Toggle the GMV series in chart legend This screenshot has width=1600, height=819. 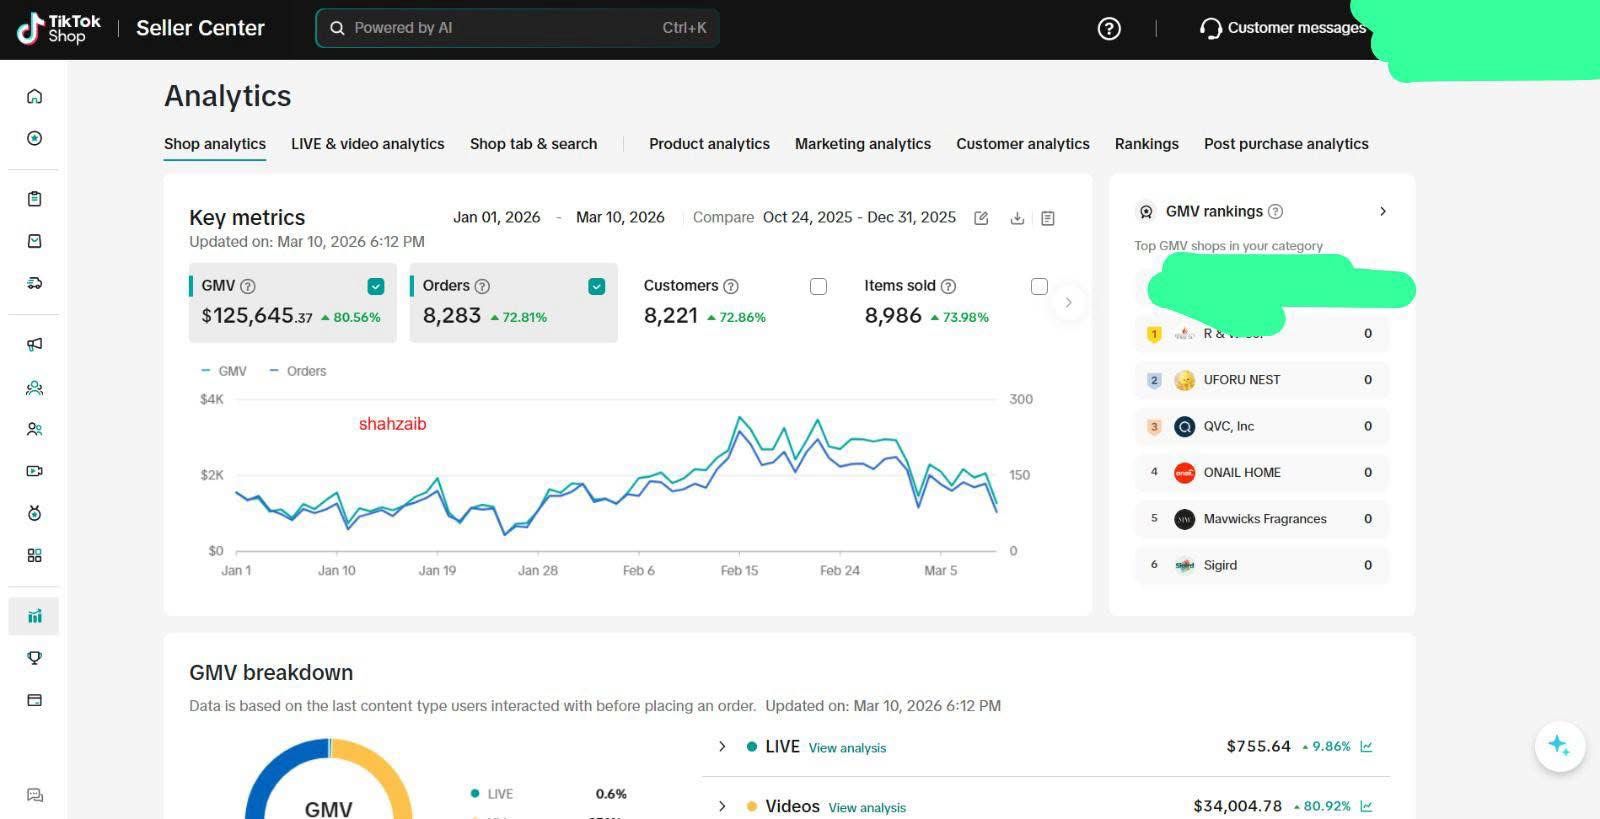pyautogui.click(x=224, y=371)
